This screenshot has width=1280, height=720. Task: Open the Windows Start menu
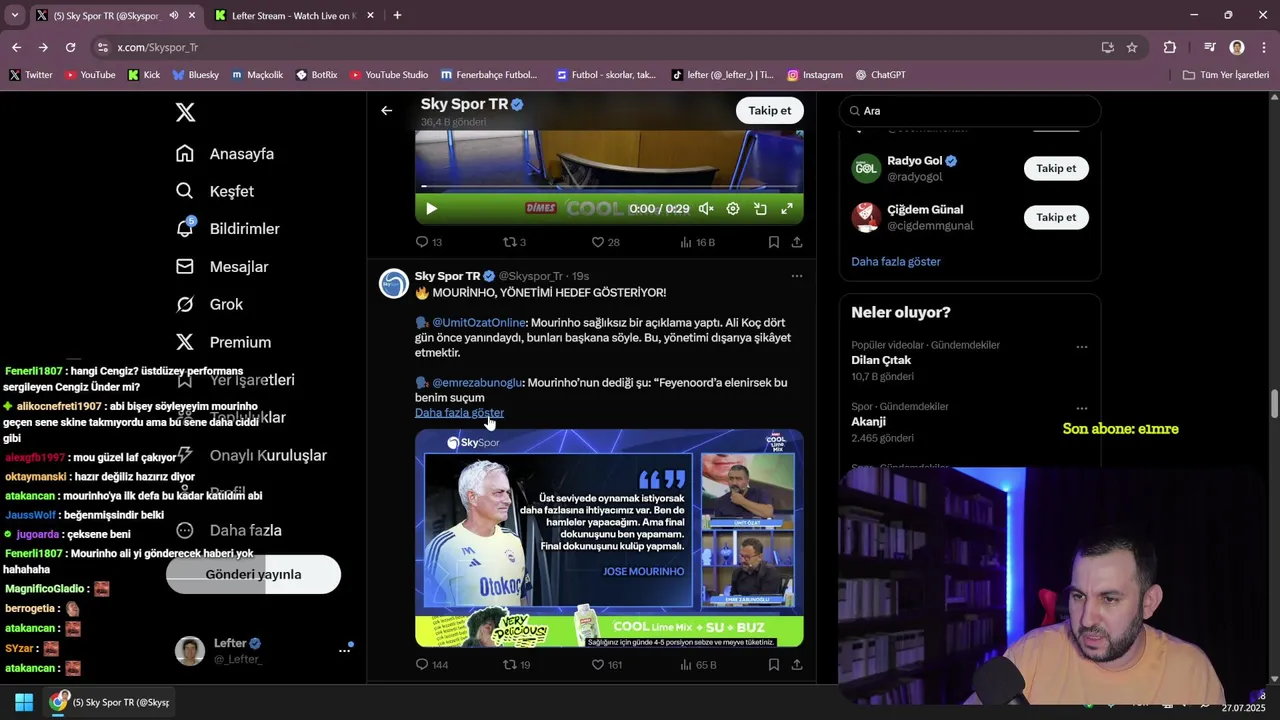(24, 702)
